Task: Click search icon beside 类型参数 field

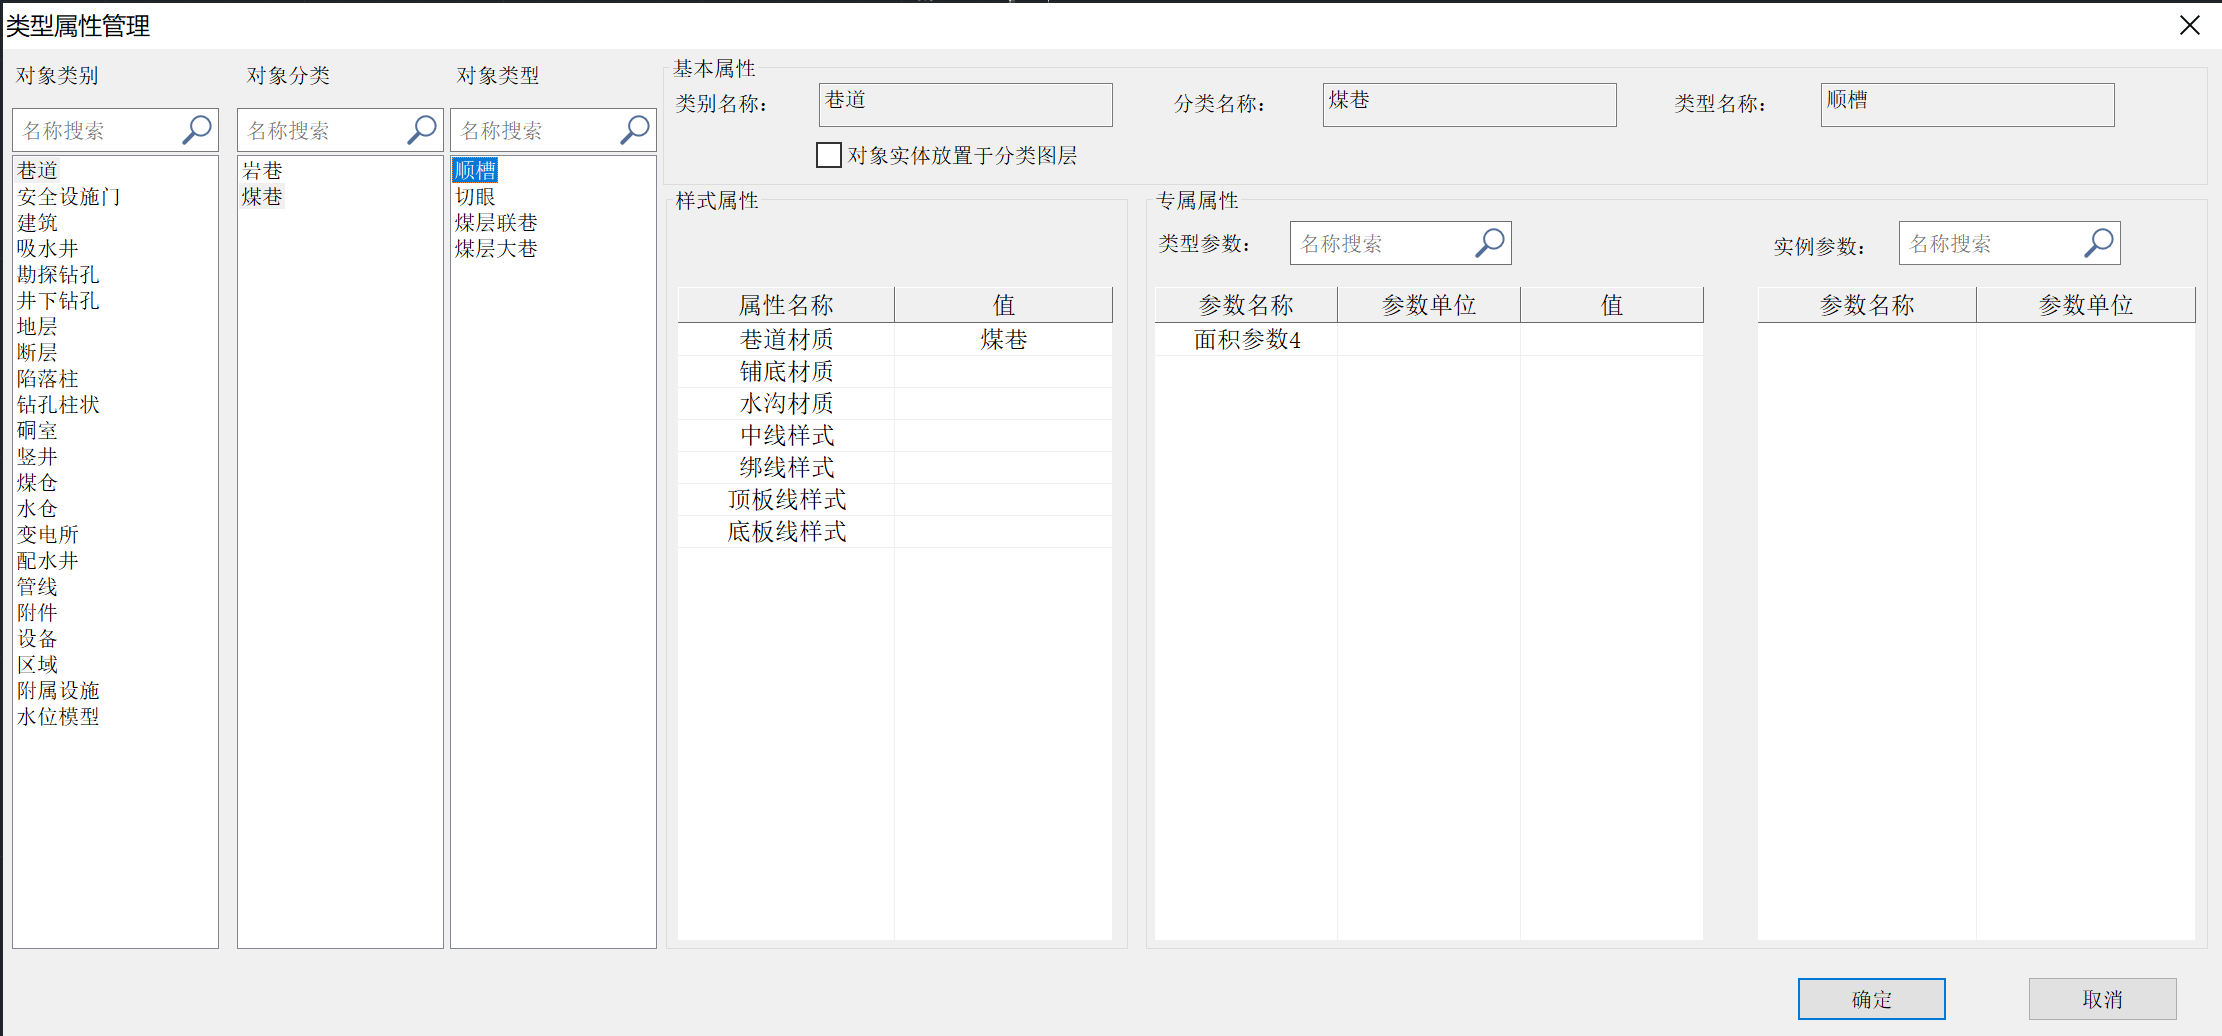Action: pyautogui.click(x=1490, y=243)
